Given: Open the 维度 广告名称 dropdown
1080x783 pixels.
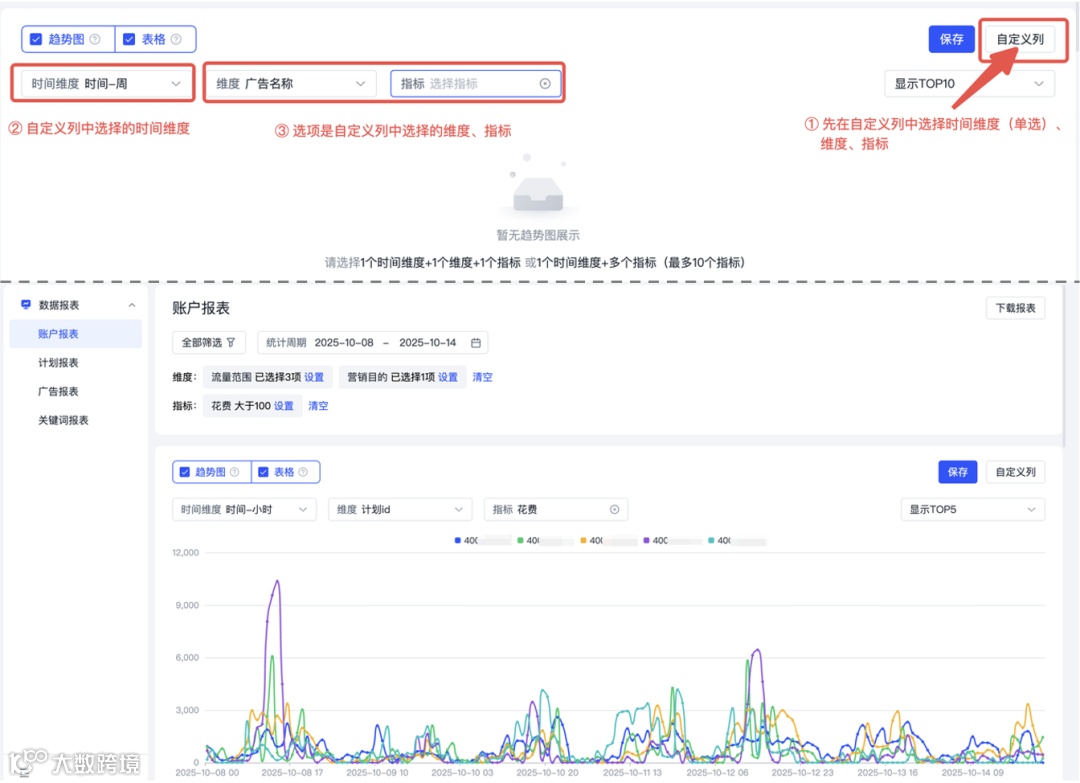Looking at the screenshot, I should 291,83.
